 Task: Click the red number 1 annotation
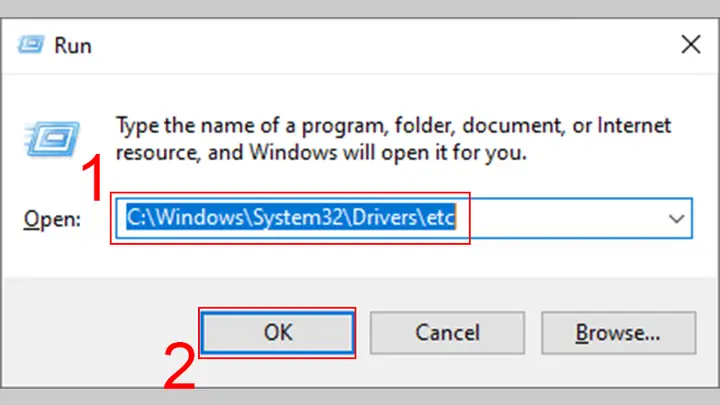(x=92, y=177)
